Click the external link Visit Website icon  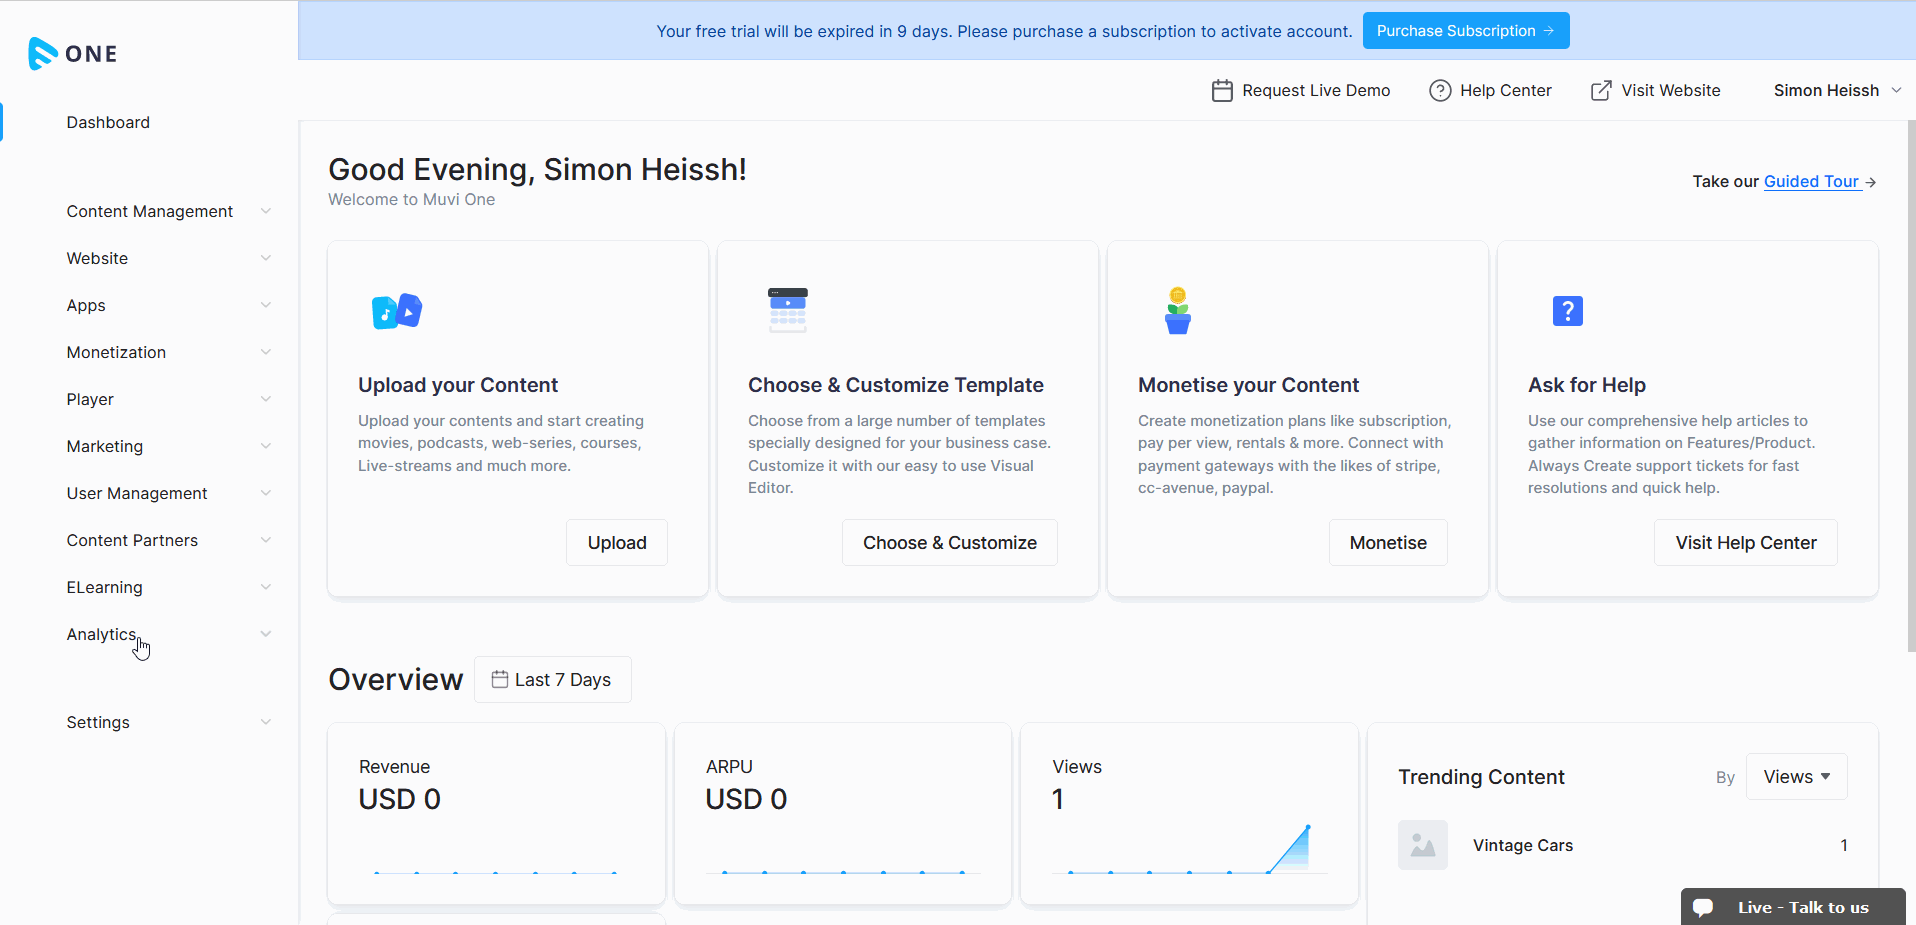point(1601,90)
